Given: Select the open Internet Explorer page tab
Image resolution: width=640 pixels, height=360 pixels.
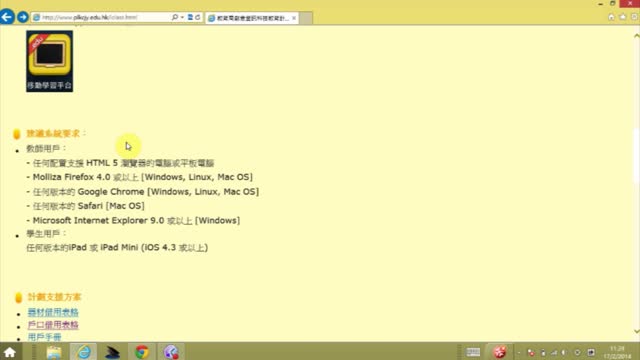Looking at the screenshot, I should [x=253, y=18].
